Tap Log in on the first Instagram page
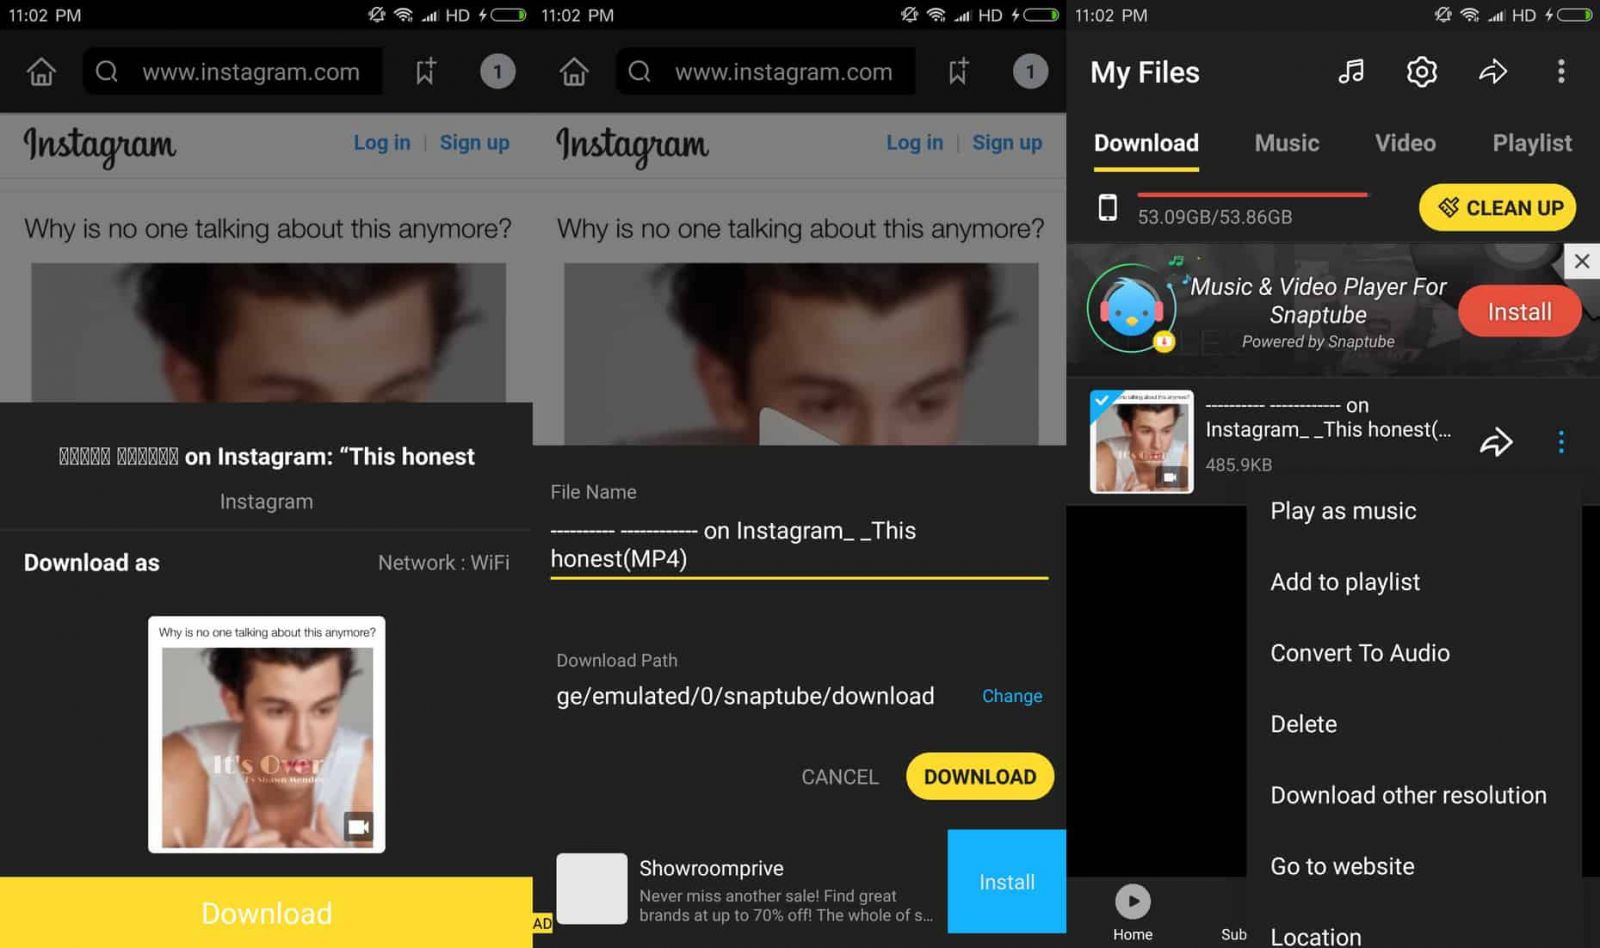 tap(382, 143)
